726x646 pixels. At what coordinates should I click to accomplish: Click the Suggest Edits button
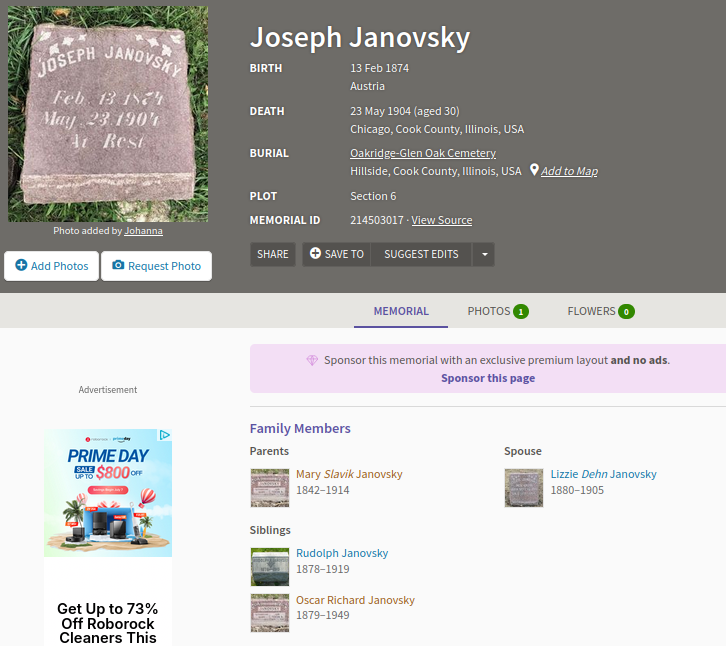421,254
